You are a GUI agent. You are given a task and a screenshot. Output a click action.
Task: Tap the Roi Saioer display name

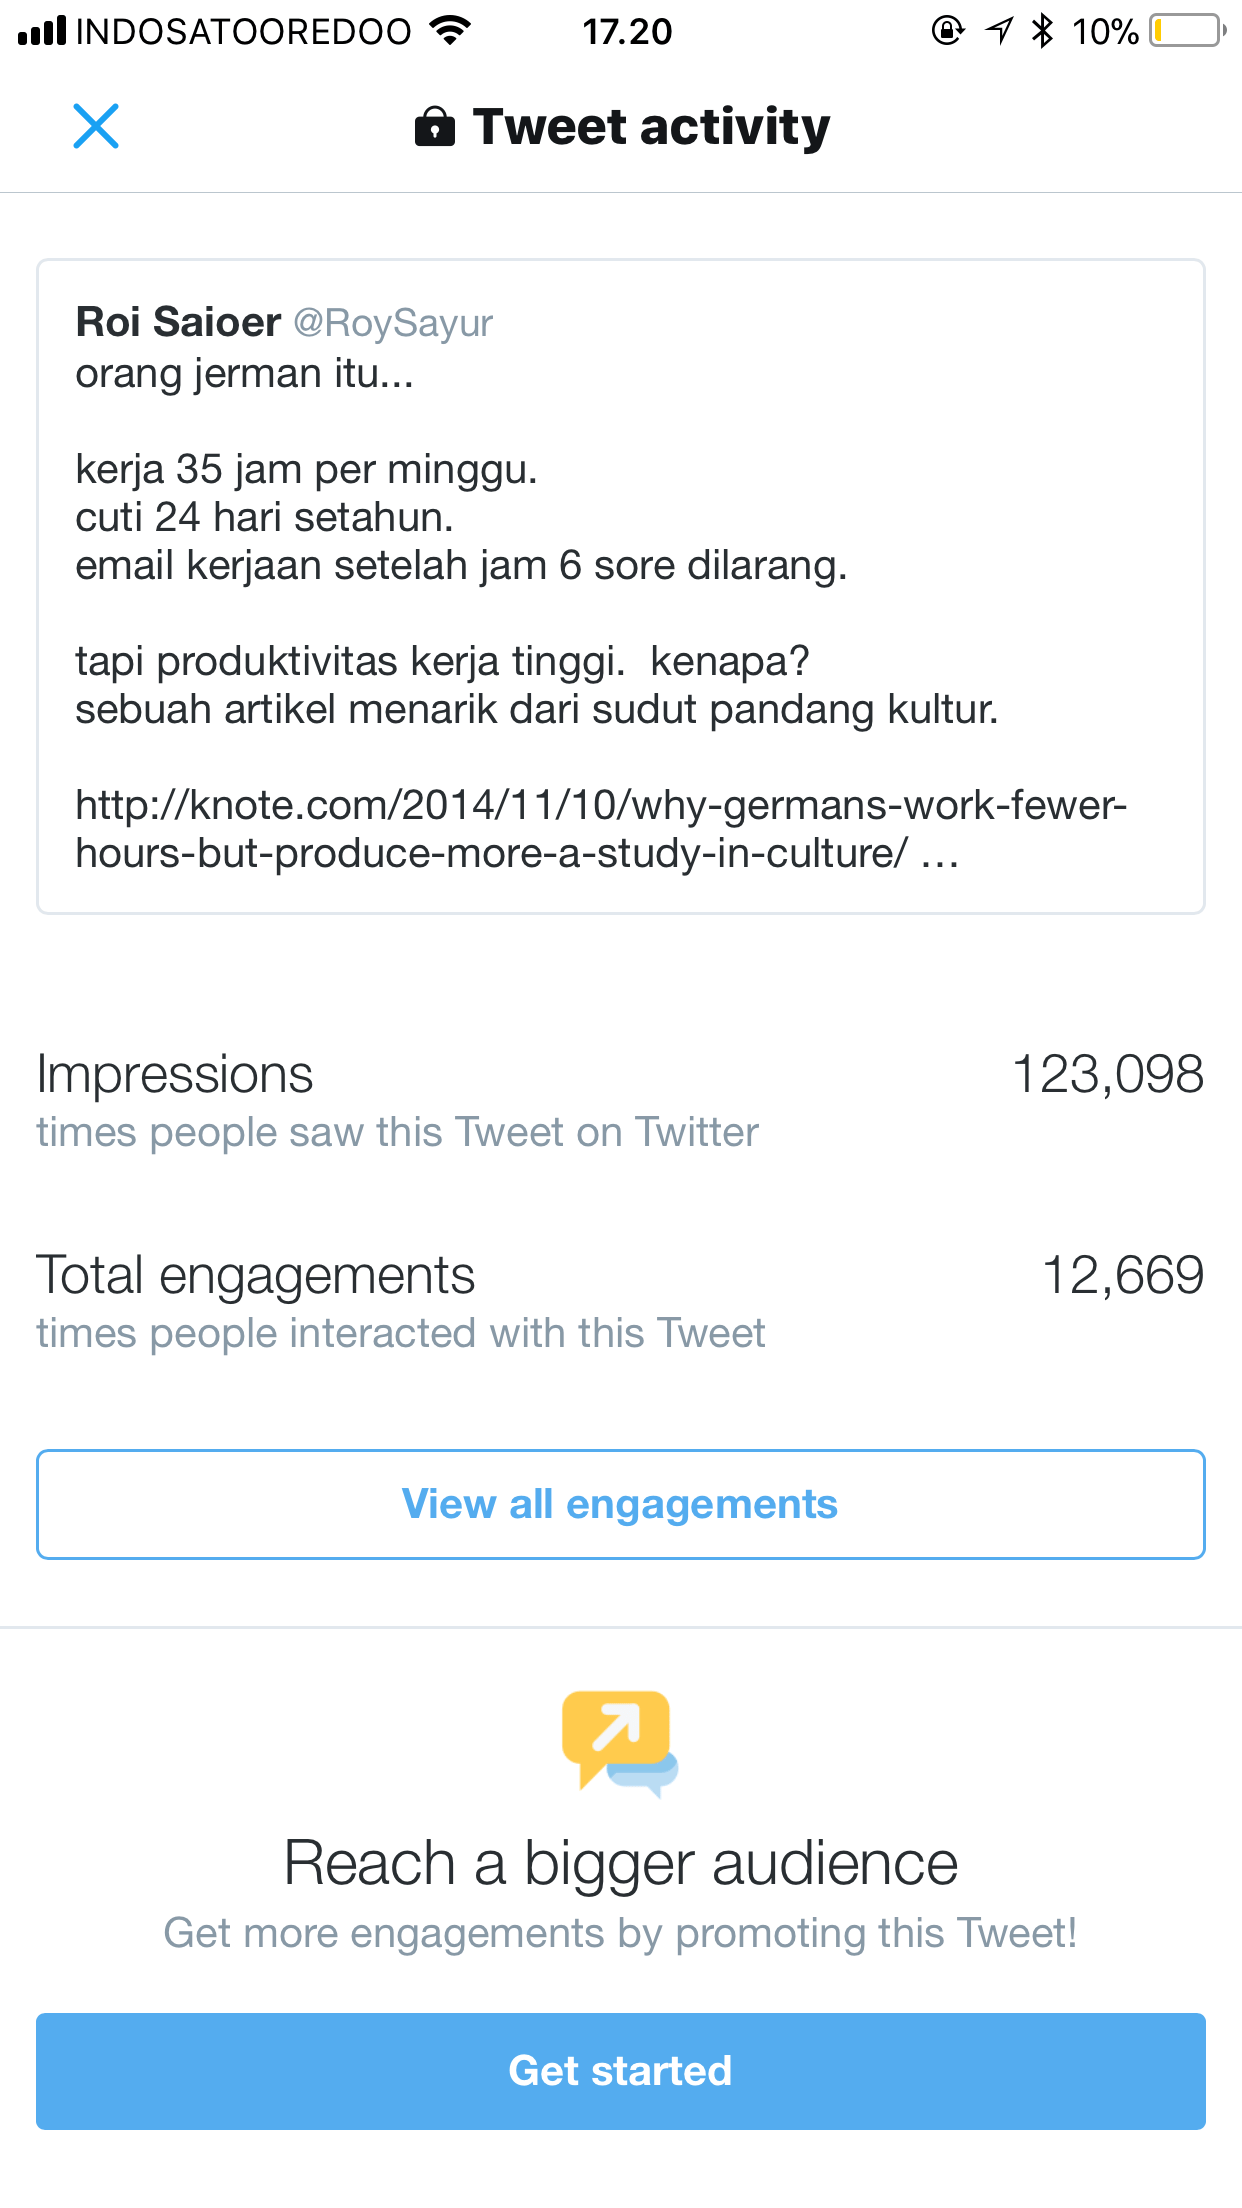tap(178, 322)
